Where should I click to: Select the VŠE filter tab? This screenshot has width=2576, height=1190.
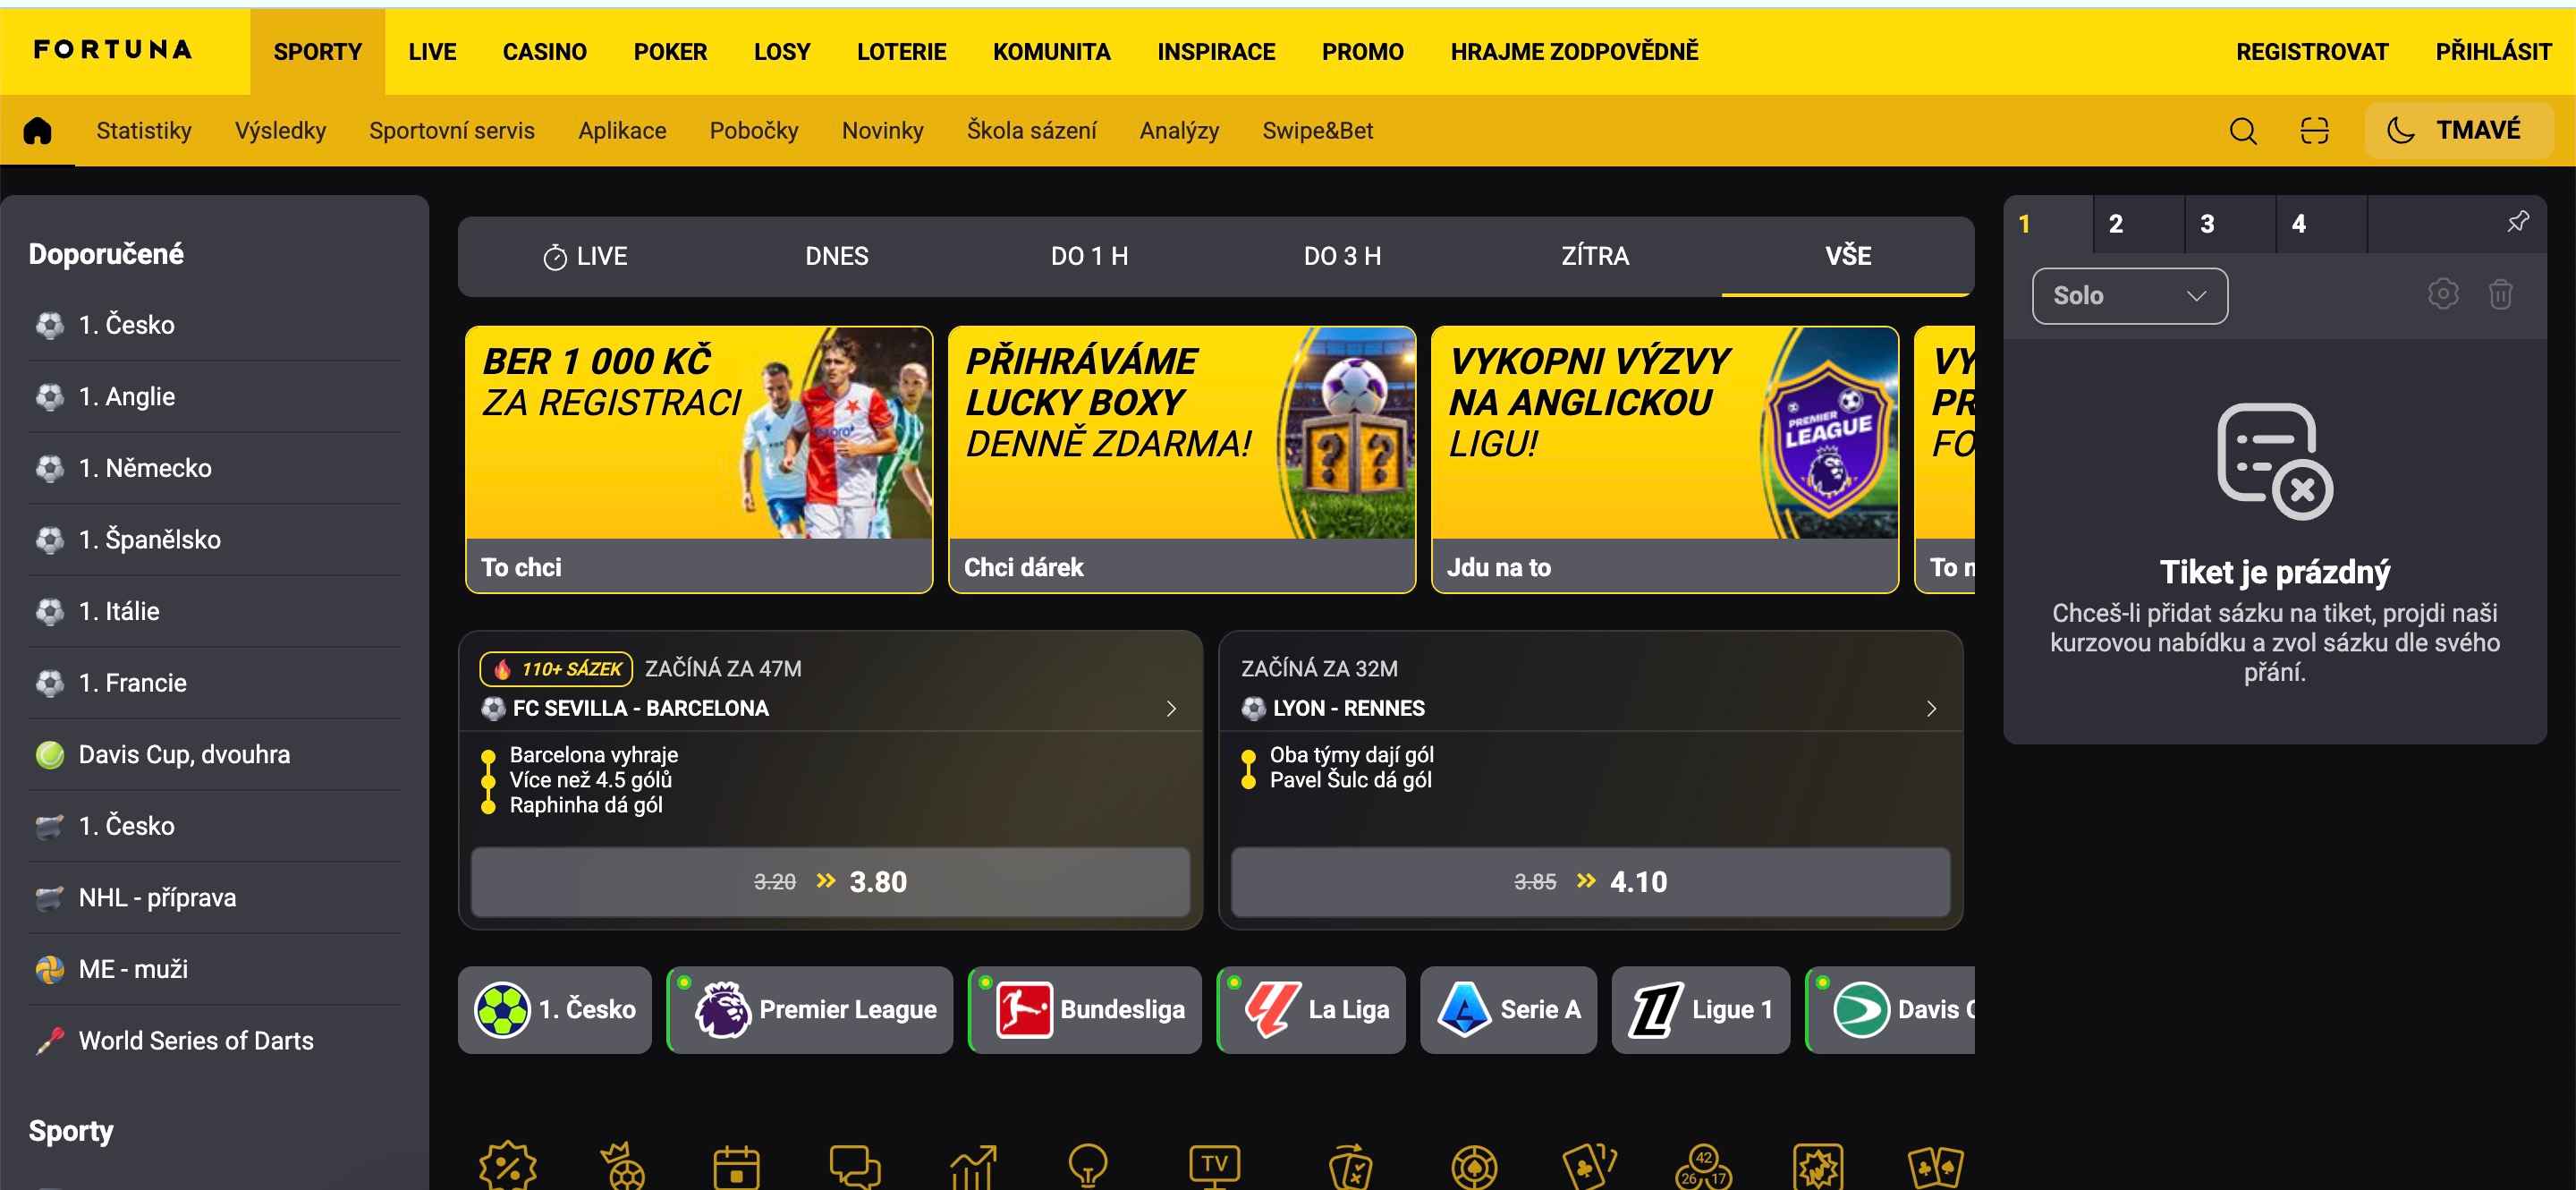point(1847,256)
